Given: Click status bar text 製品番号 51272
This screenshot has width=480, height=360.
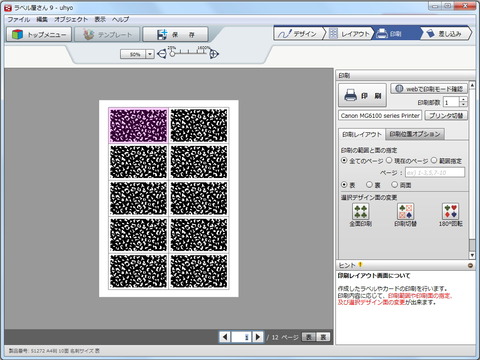Looking at the screenshot, I should tap(54, 351).
